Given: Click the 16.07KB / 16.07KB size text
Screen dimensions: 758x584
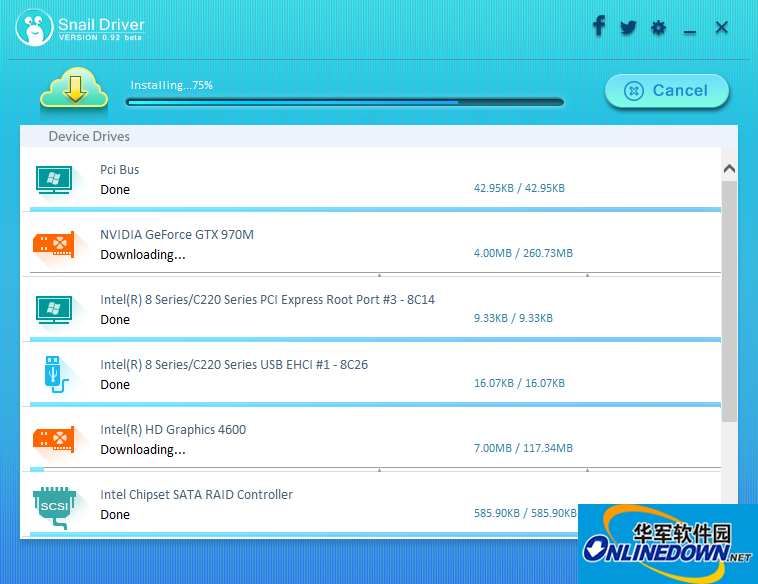Looking at the screenshot, I should click(x=519, y=383).
